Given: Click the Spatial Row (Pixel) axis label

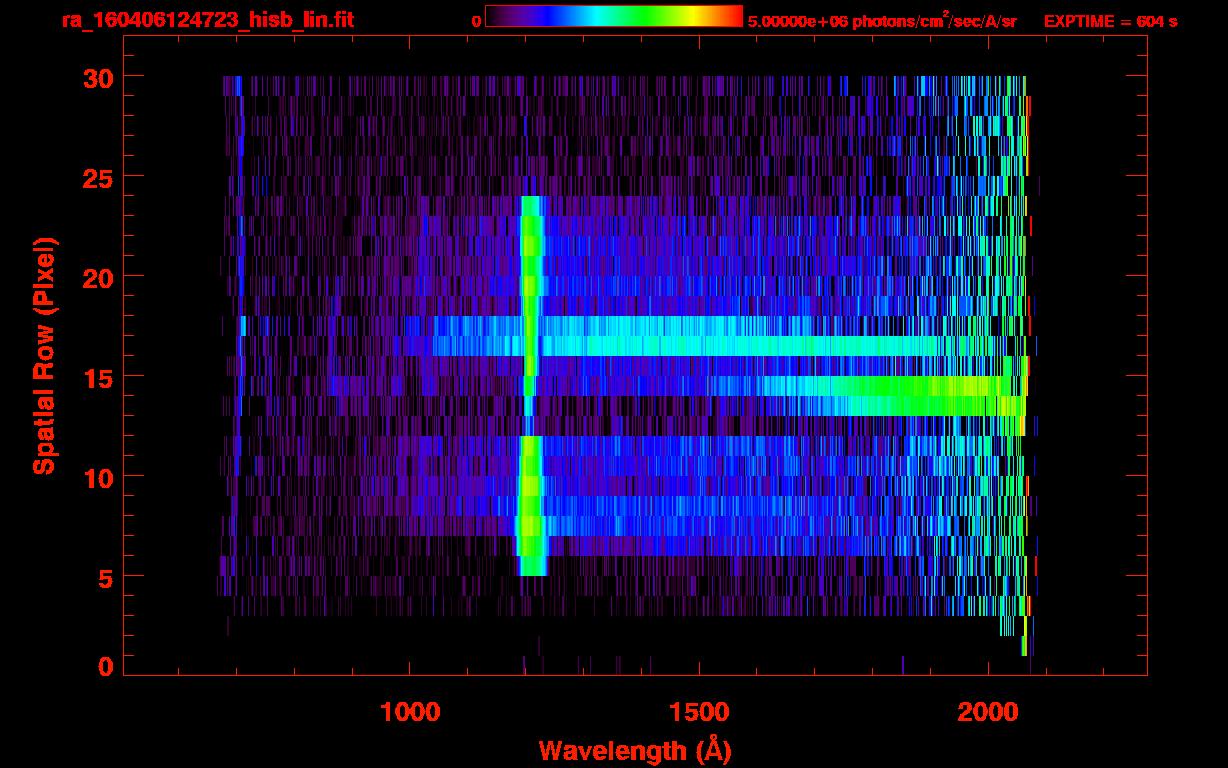Looking at the screenshot, I should click(43, 356).
